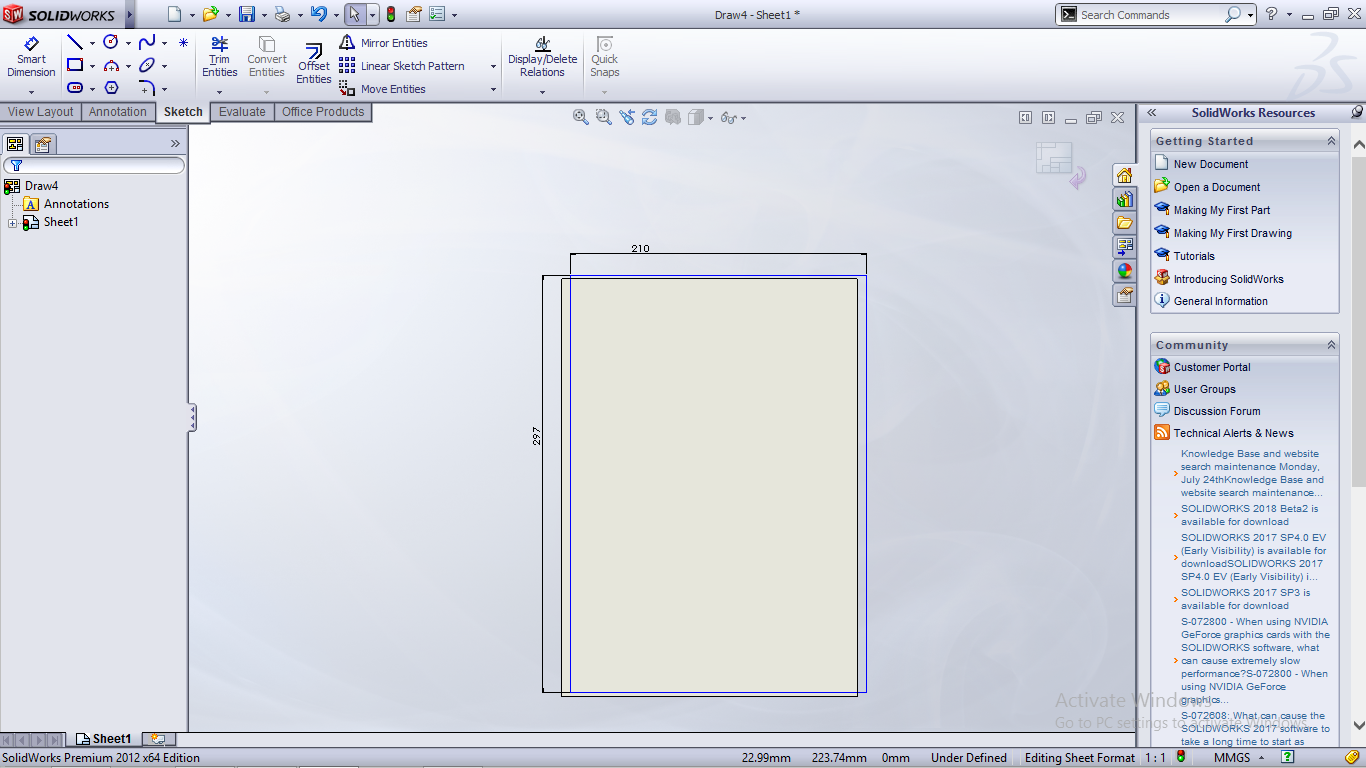
Task: Open the Evaluate ribbon tab
Action: pyautogui.click(x=242, y=112)
